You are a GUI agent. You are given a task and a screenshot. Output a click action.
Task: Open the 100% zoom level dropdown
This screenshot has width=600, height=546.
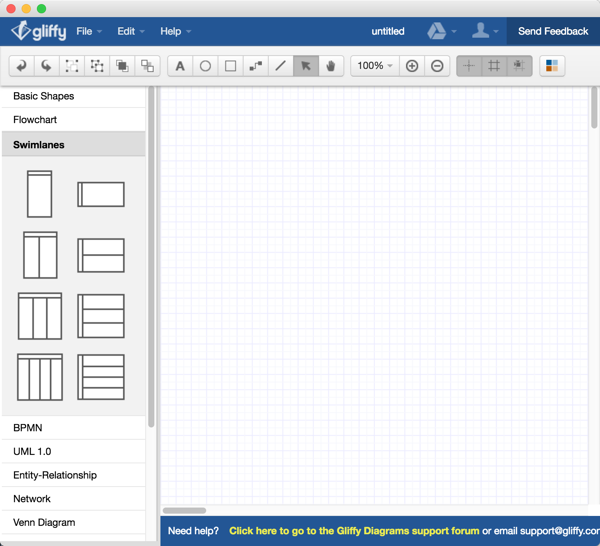375,66
